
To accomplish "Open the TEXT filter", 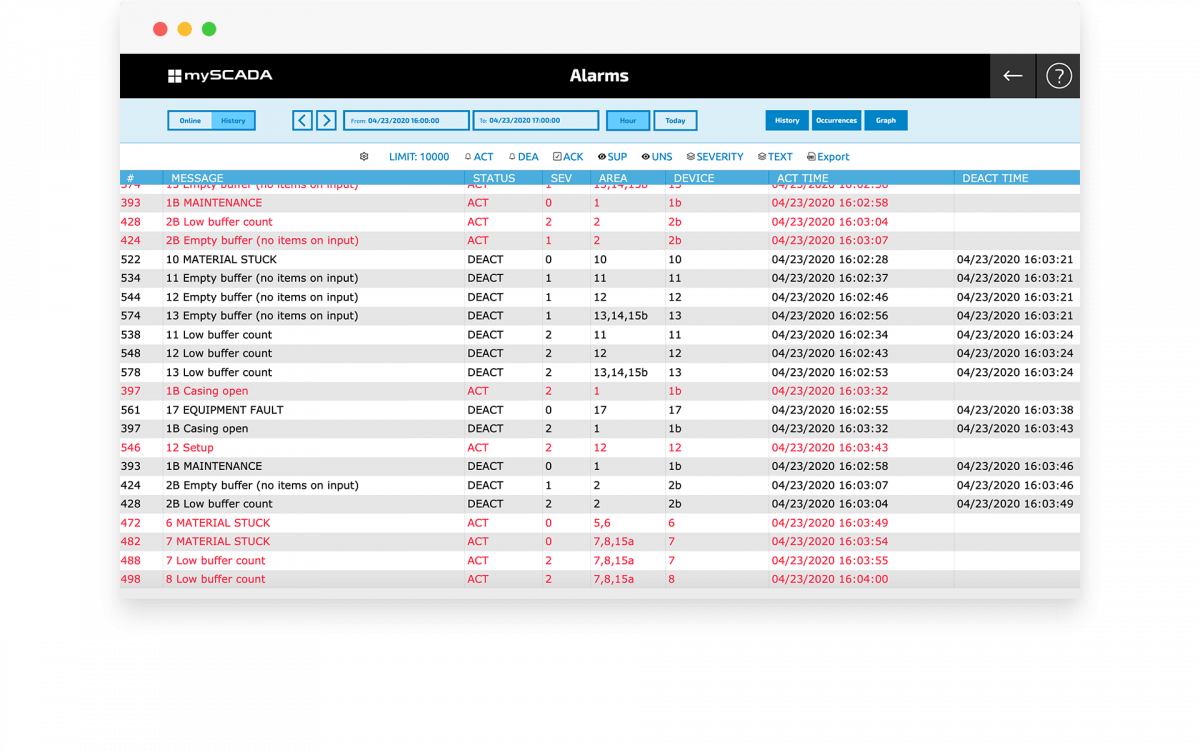I will (775, 157).
